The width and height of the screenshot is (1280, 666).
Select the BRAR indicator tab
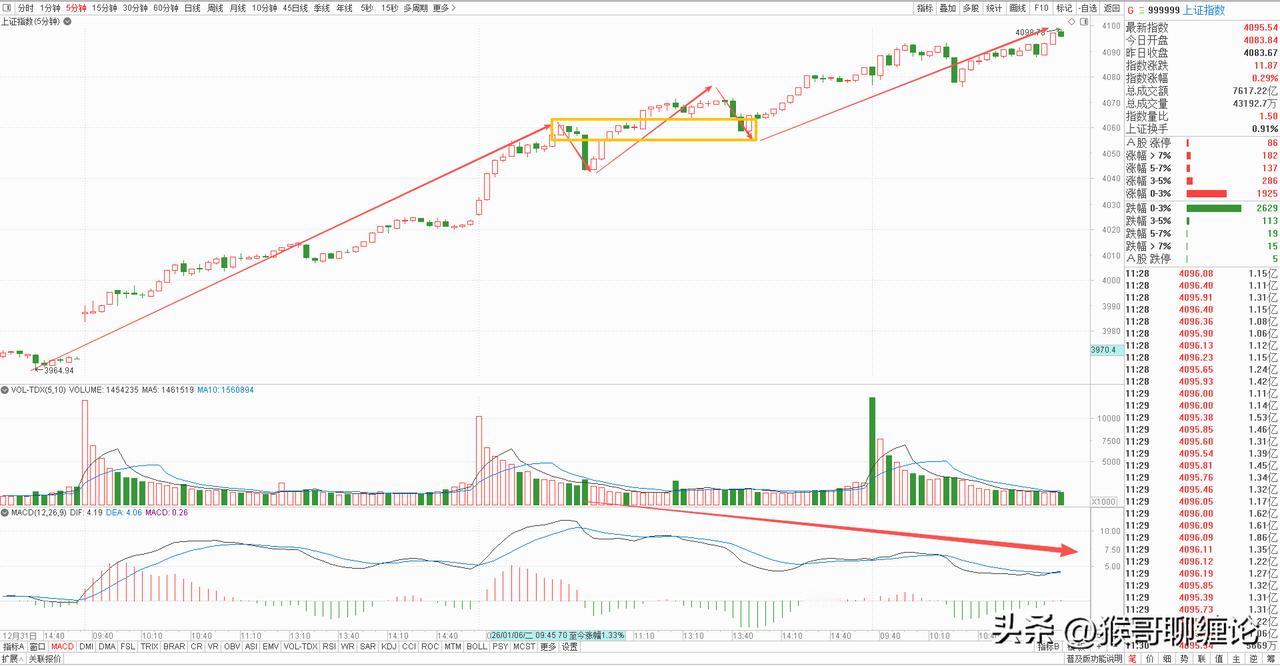[174, 646]
